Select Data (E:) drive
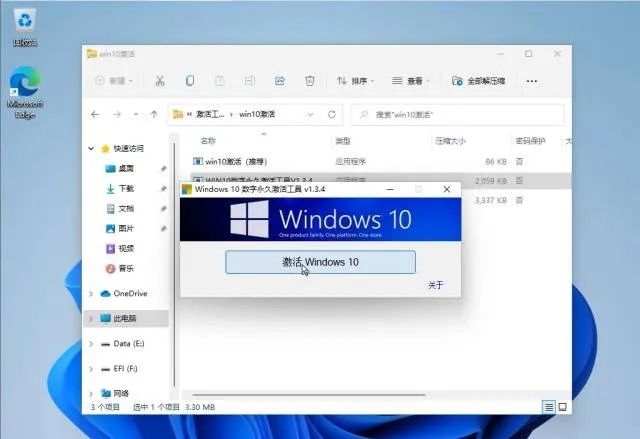The height and width of the screenshot is (439, 640). coord(129,344)
